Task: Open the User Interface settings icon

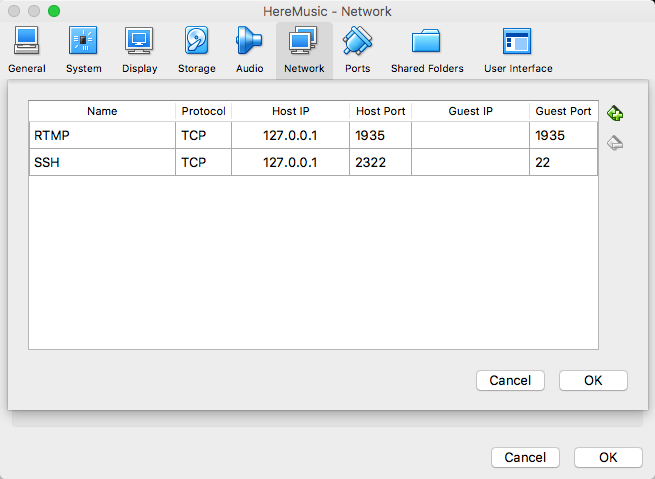Action: point(518,50)
